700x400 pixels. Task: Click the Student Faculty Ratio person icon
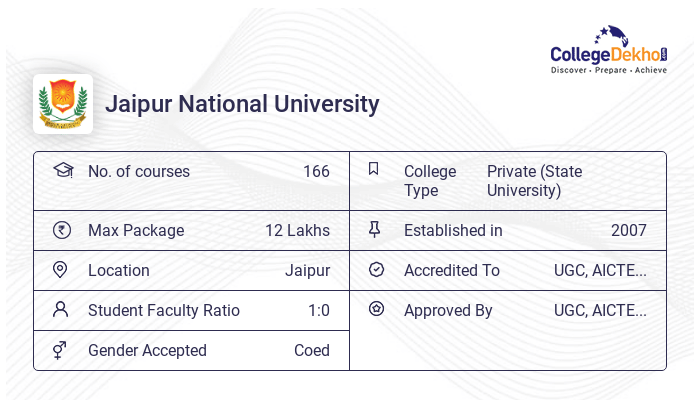click(x=62, y=310)
